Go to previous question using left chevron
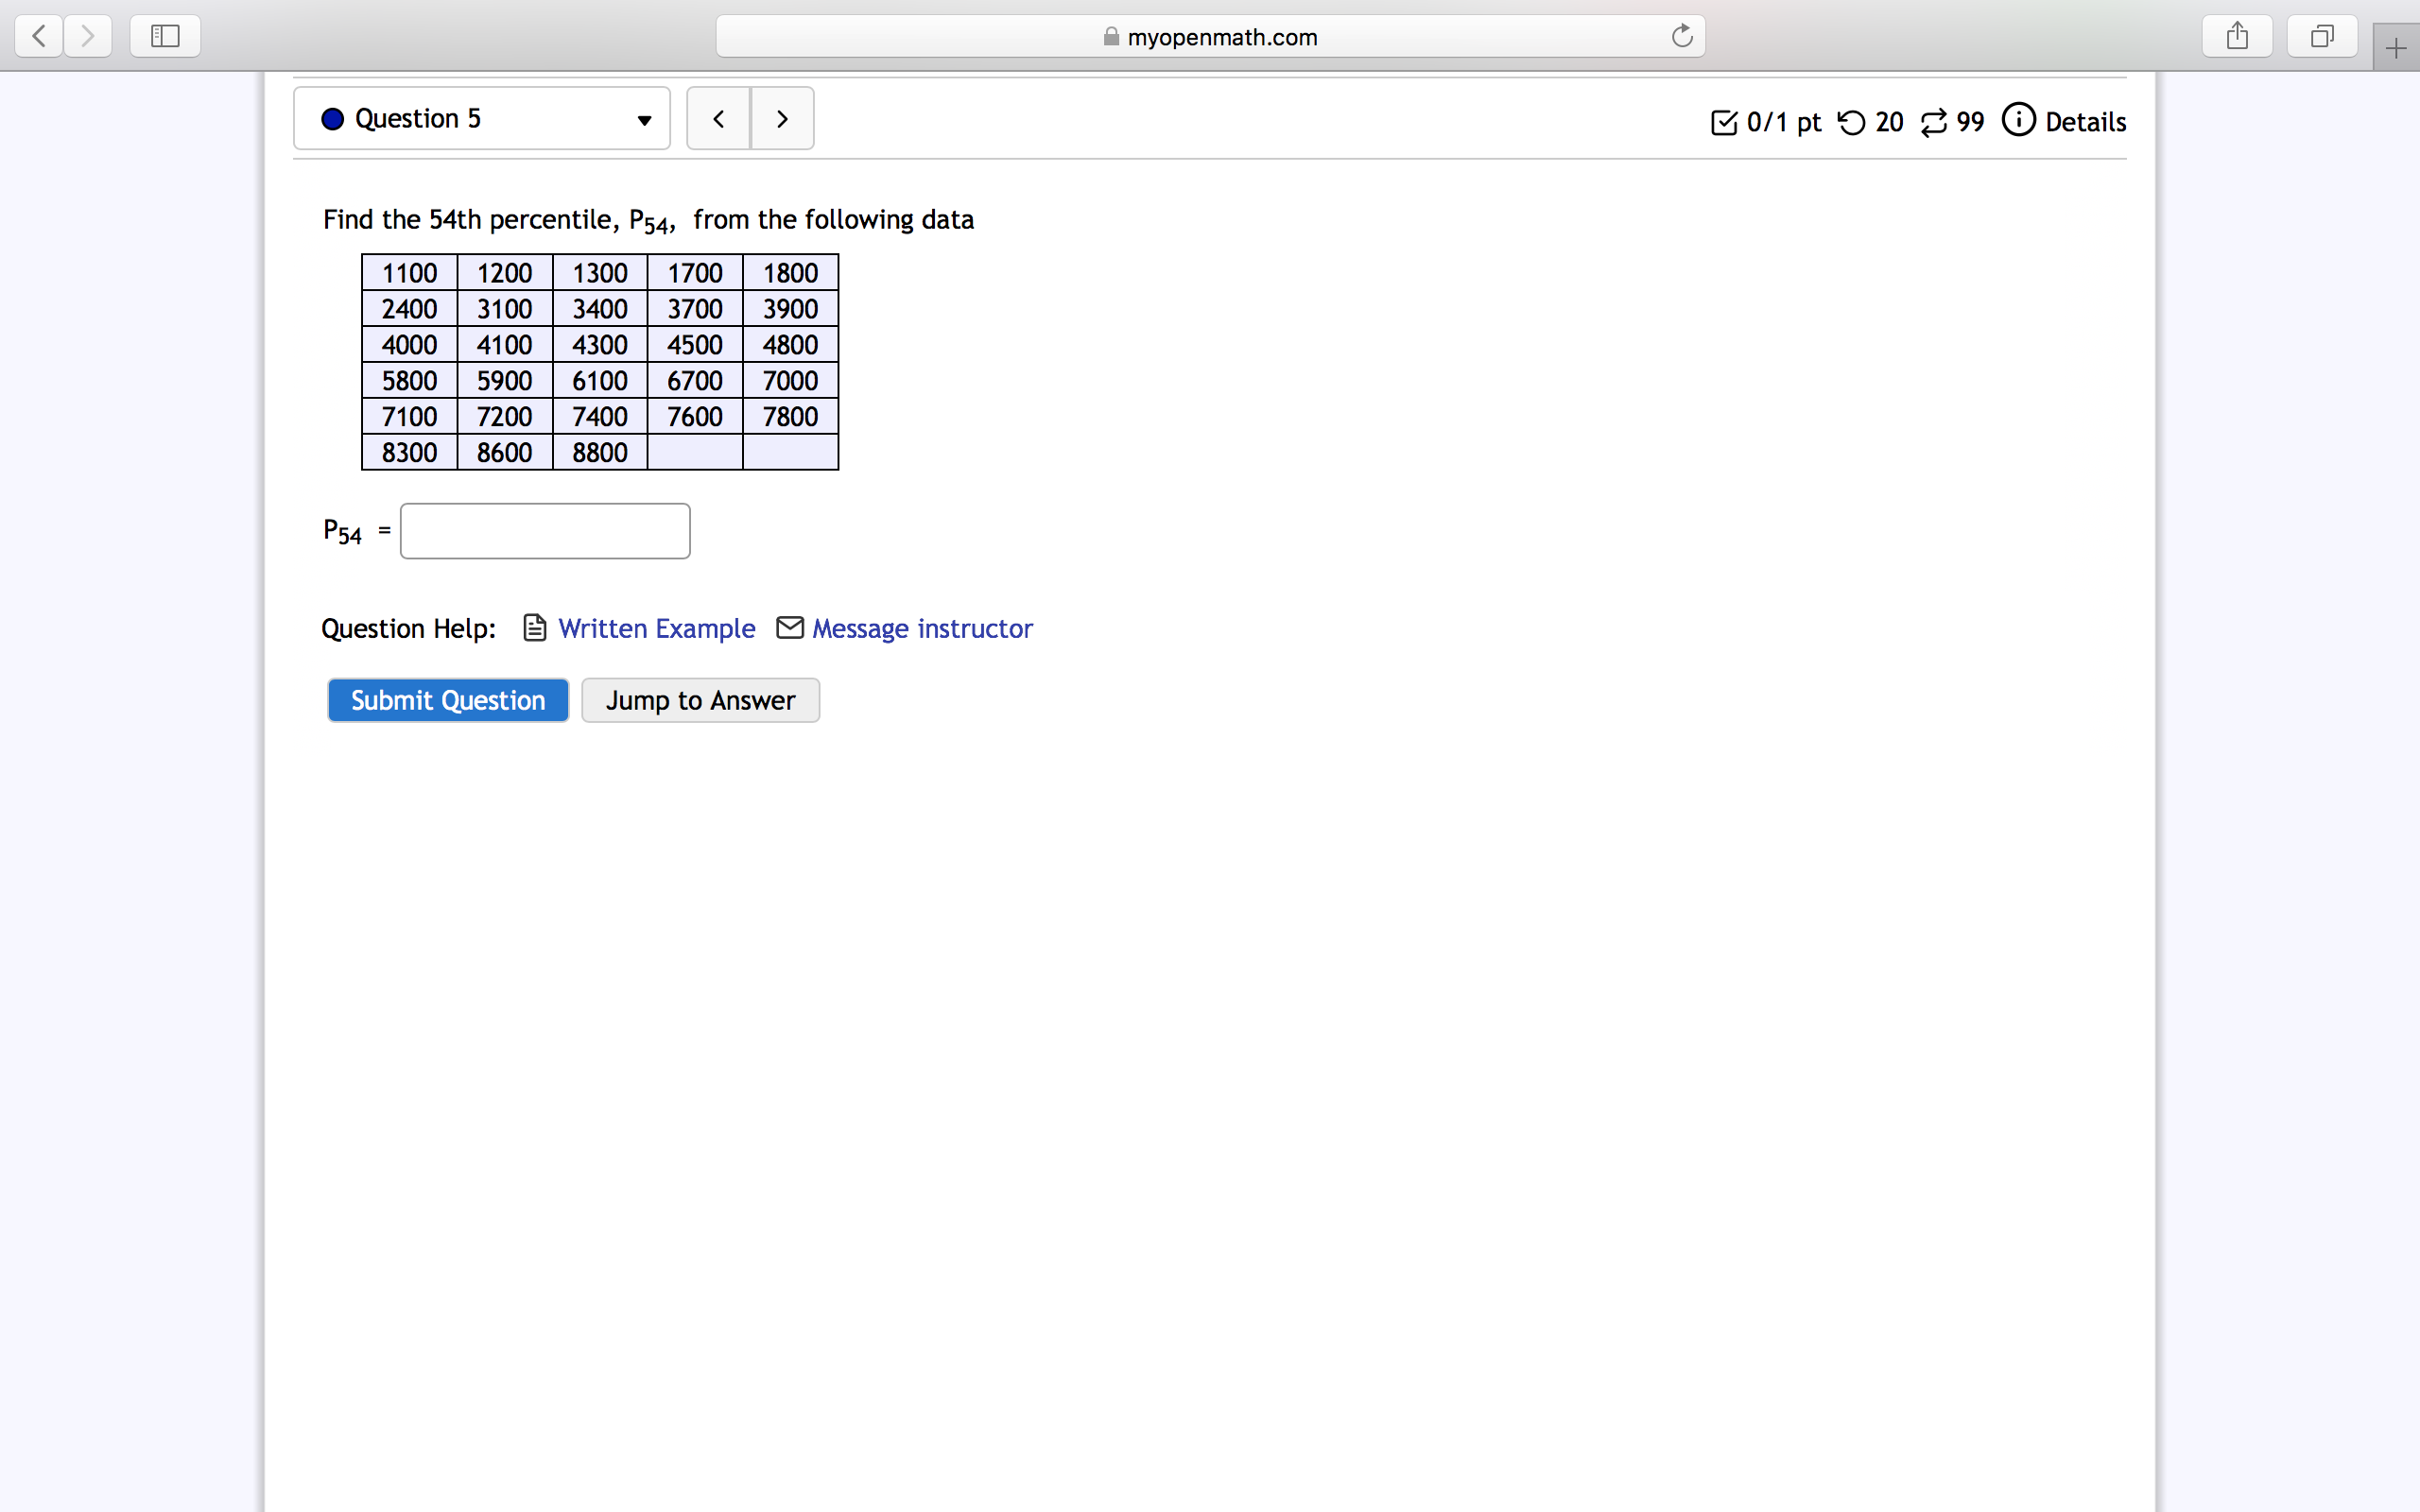The height and width of the screenshot is (1512, 2420). (719, 118)
